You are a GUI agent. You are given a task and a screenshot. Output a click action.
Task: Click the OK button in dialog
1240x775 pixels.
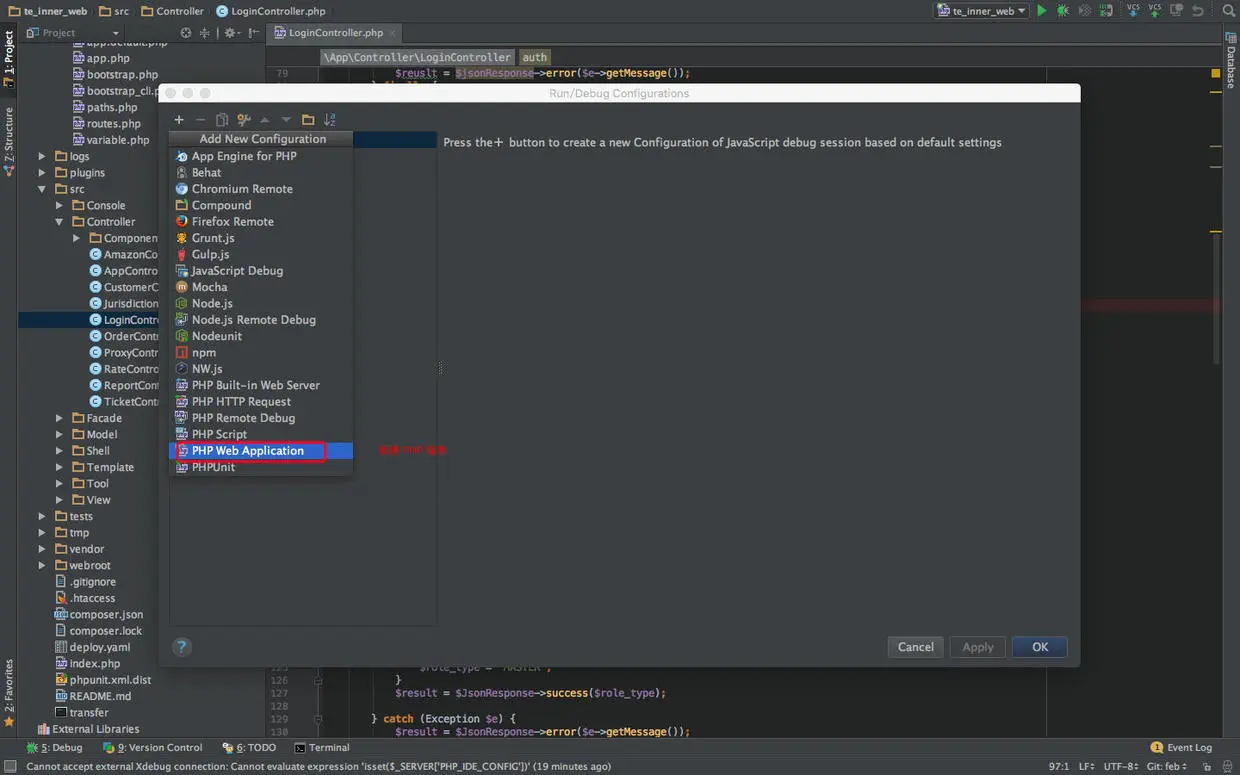tap(1040, 647)
